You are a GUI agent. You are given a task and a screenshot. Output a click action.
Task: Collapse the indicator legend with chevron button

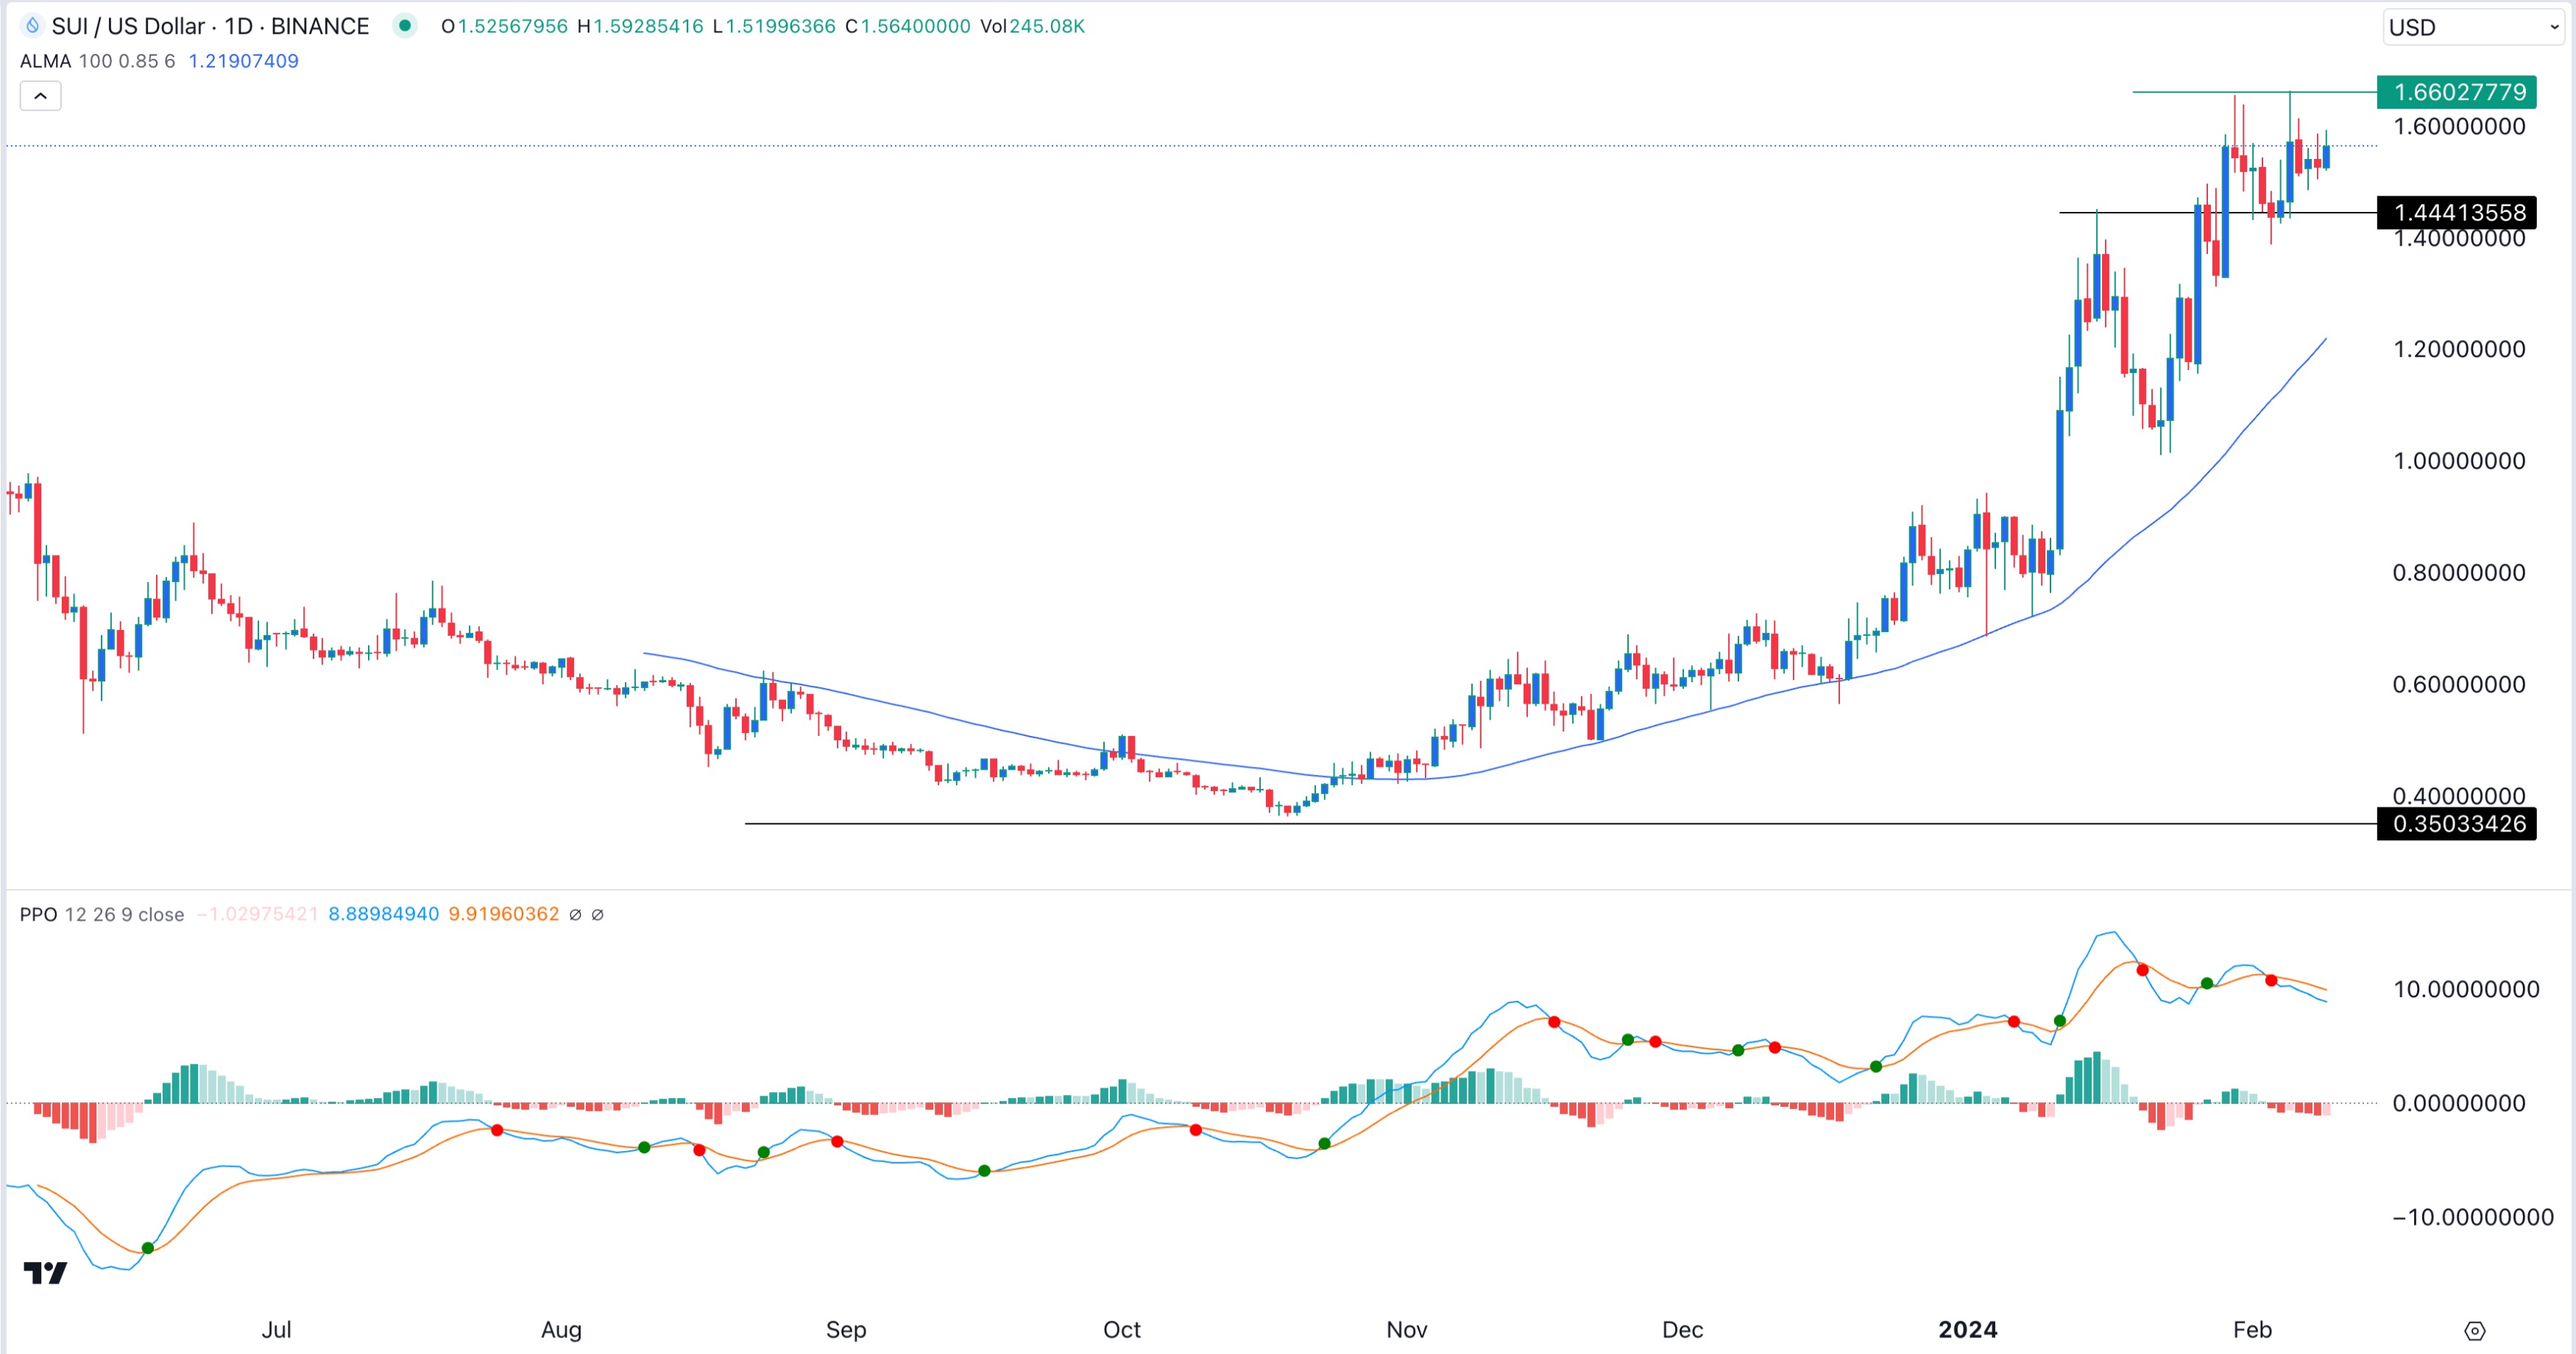pyautogui.click(x=40, y=96)
